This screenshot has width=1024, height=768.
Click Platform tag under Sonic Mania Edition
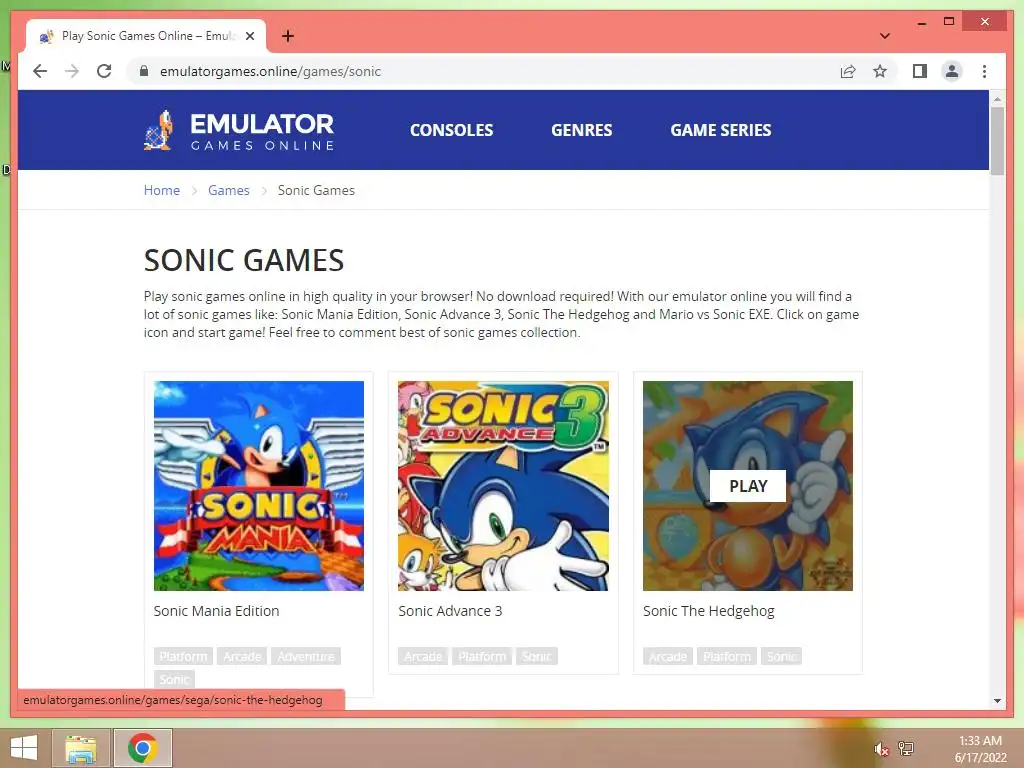pyautogui.click(x=184, y=656)
